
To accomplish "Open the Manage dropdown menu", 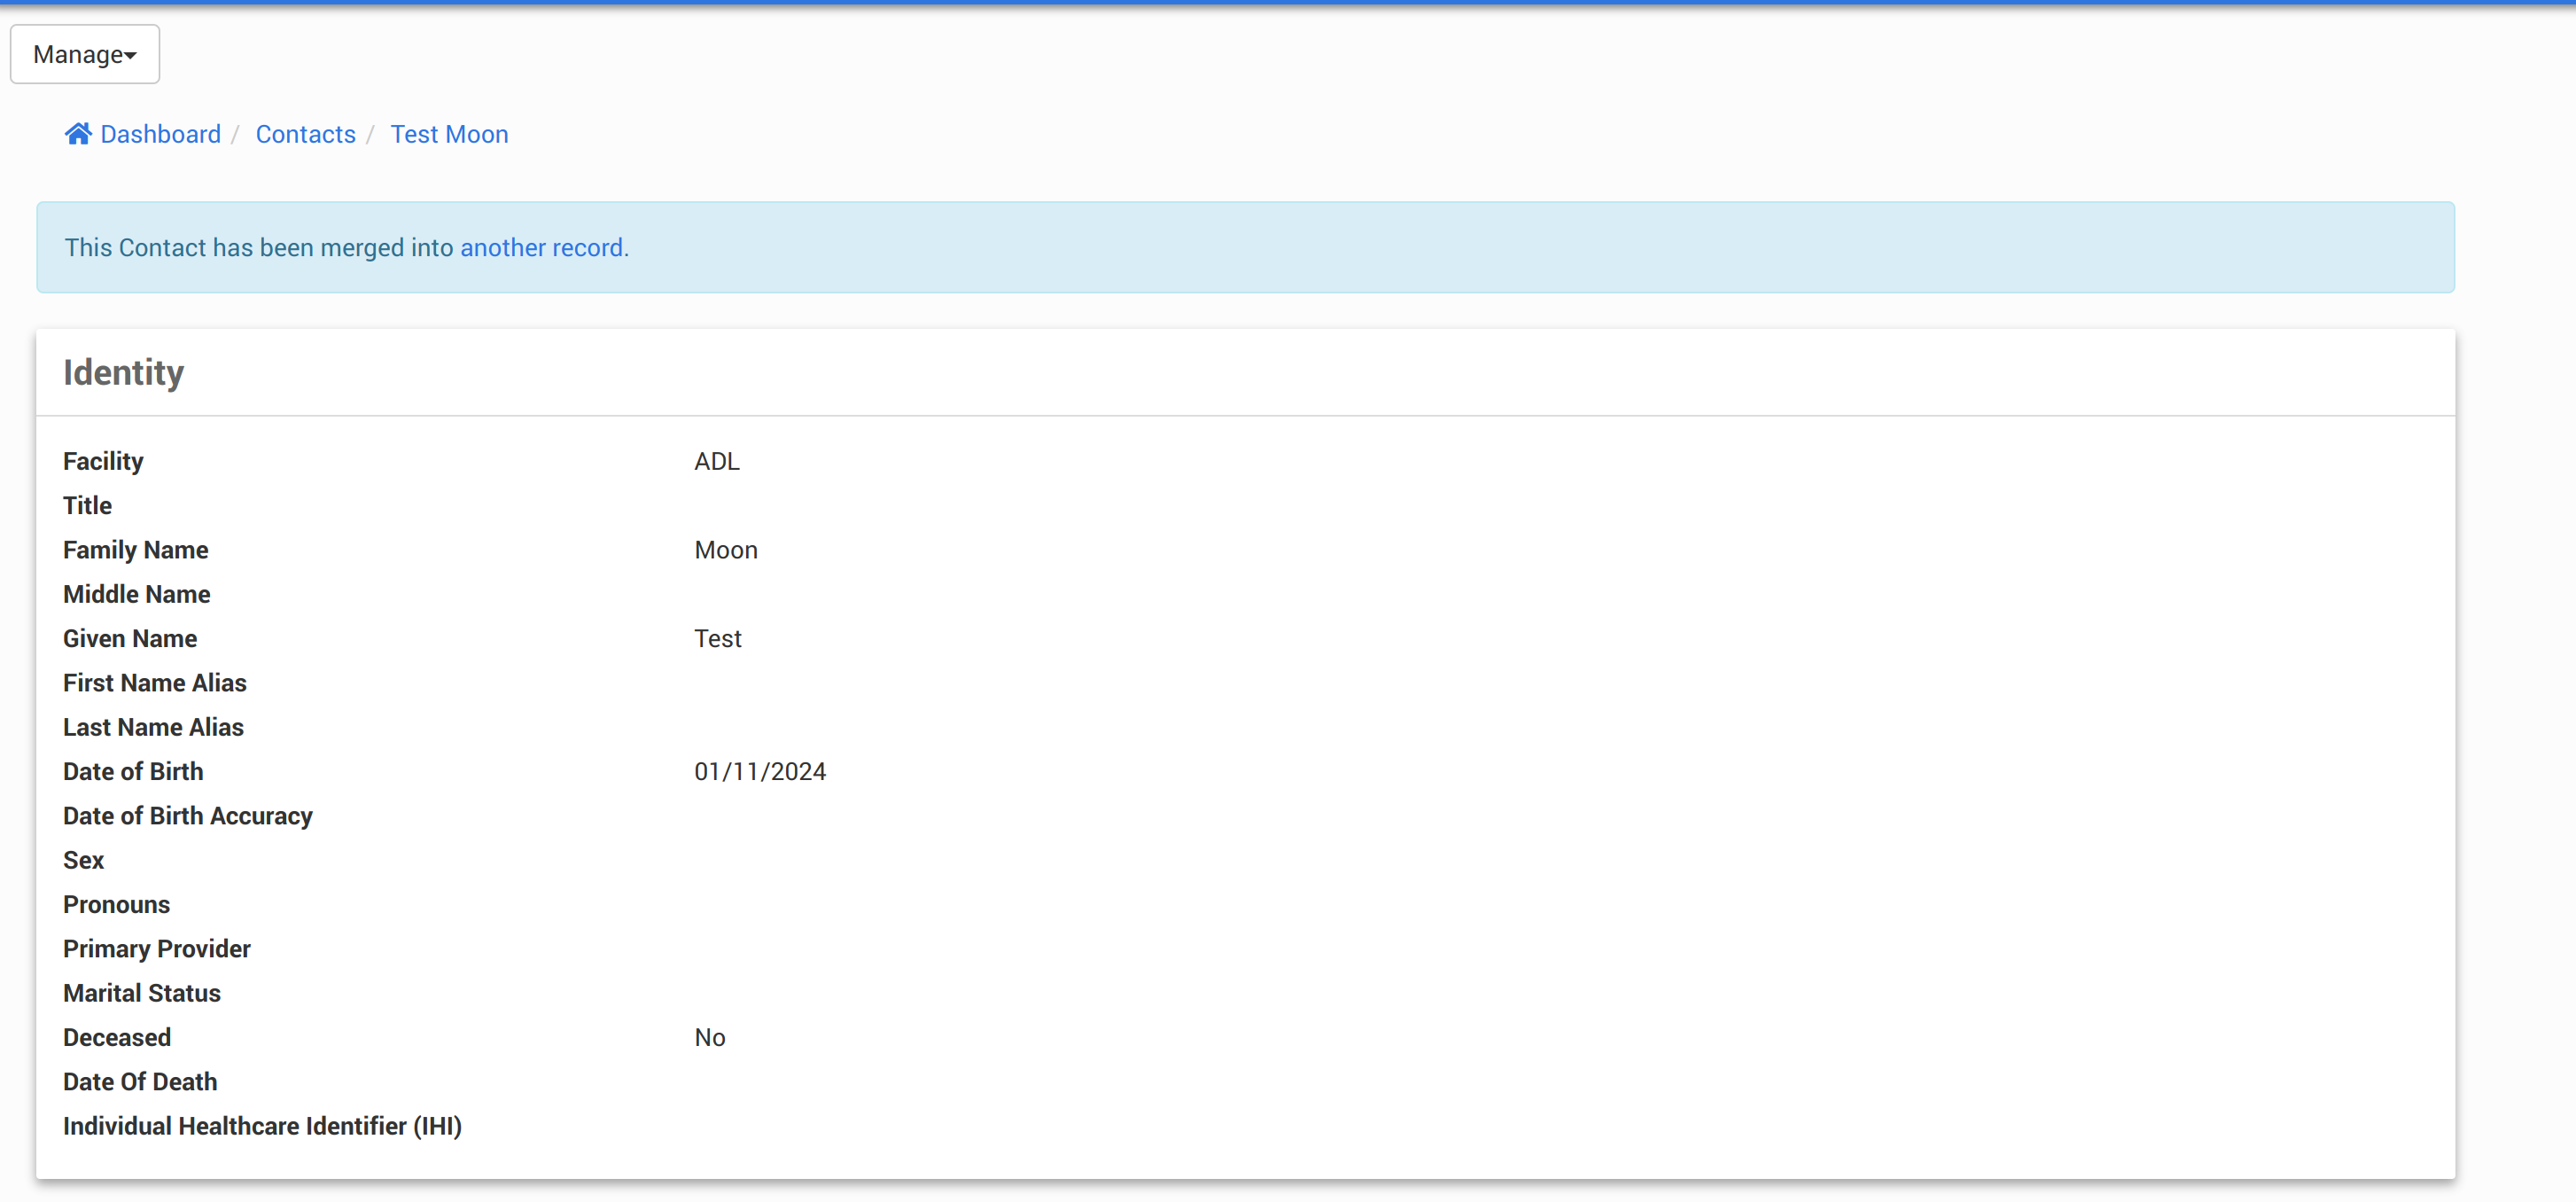I will (x=84, y=54).
